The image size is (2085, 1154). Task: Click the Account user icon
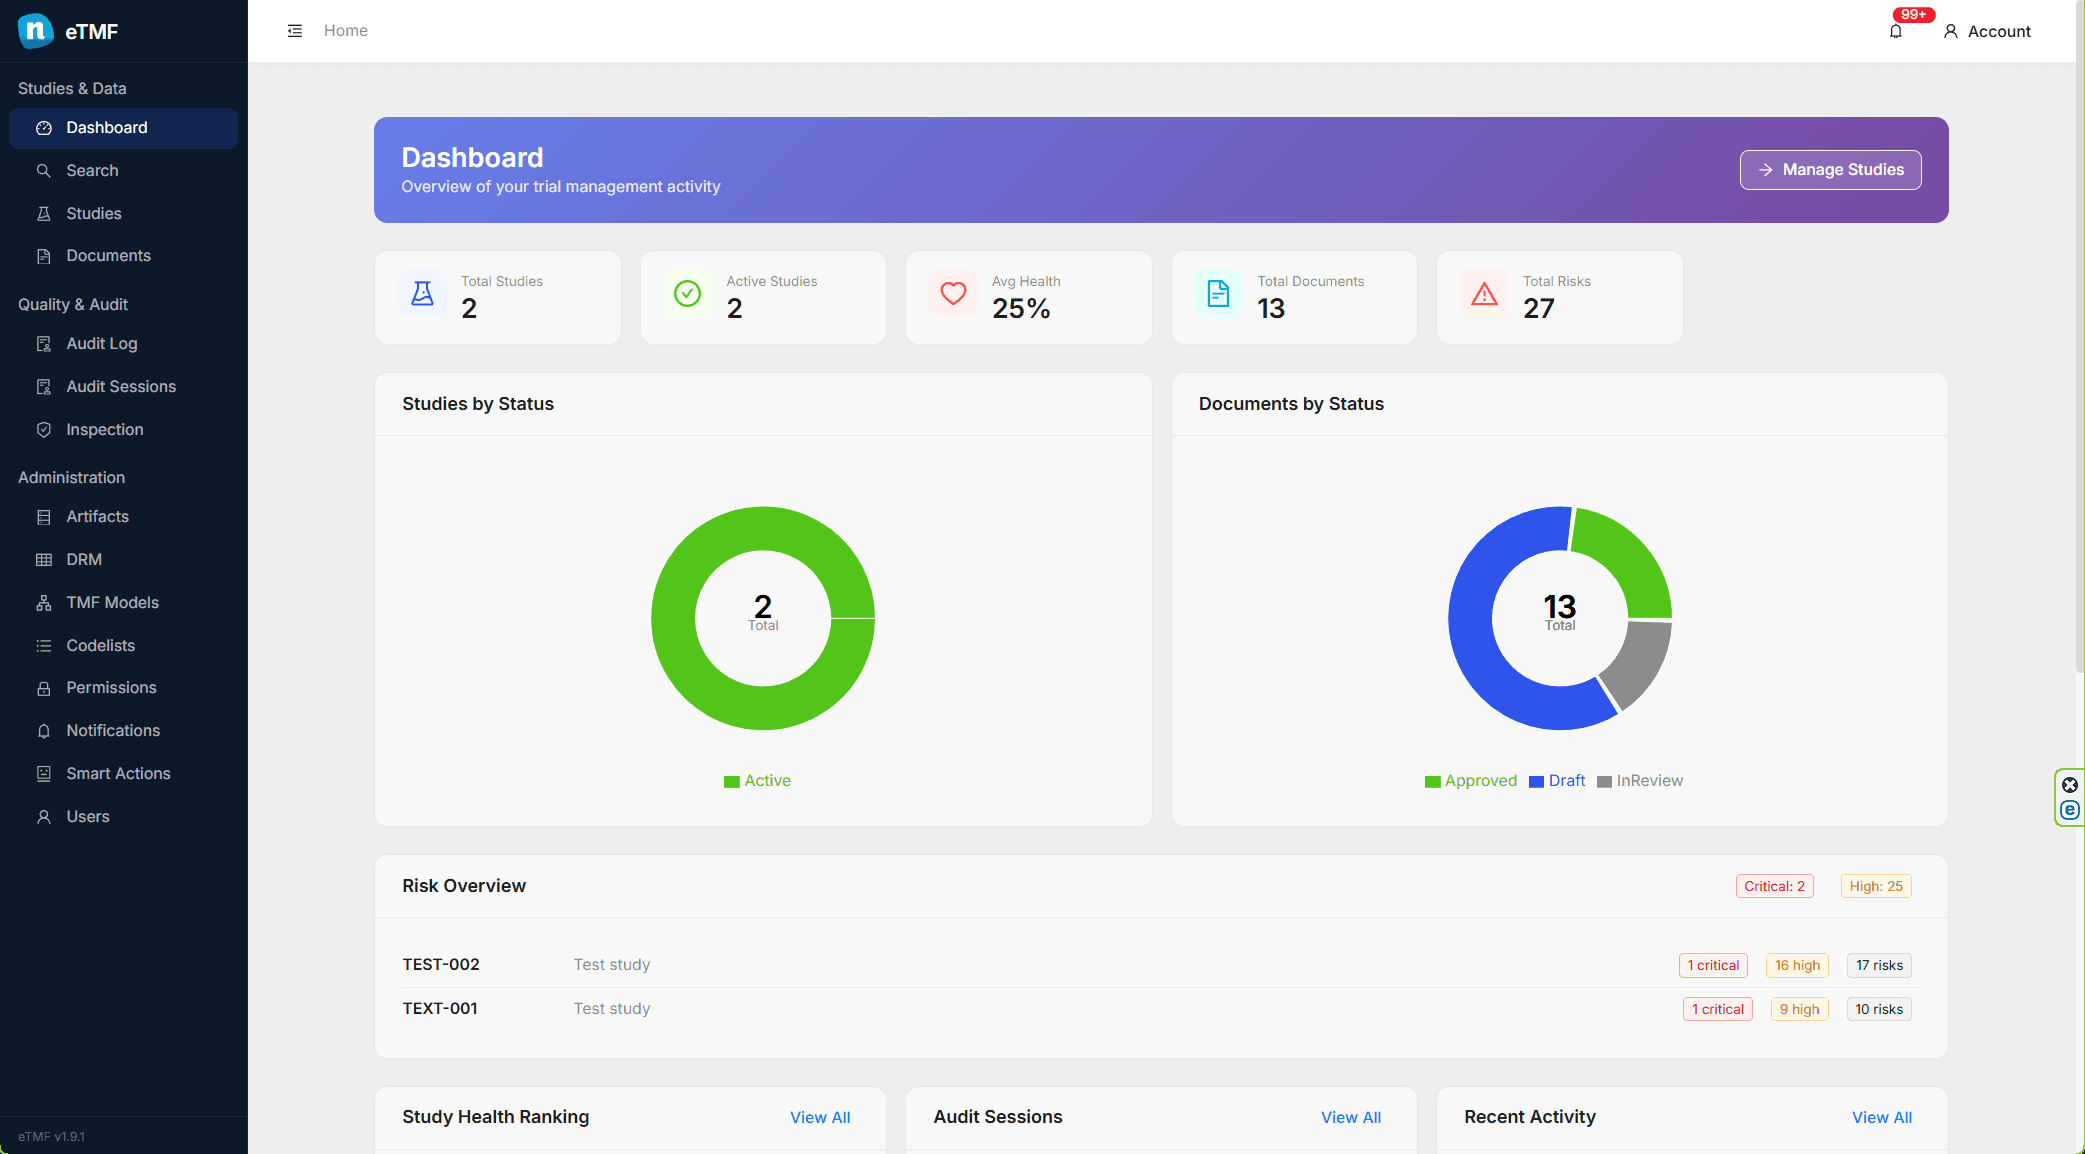pos(1950,31)
